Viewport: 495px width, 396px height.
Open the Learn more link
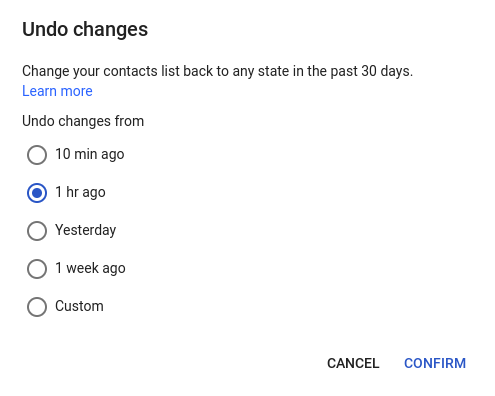pos(57,91)
